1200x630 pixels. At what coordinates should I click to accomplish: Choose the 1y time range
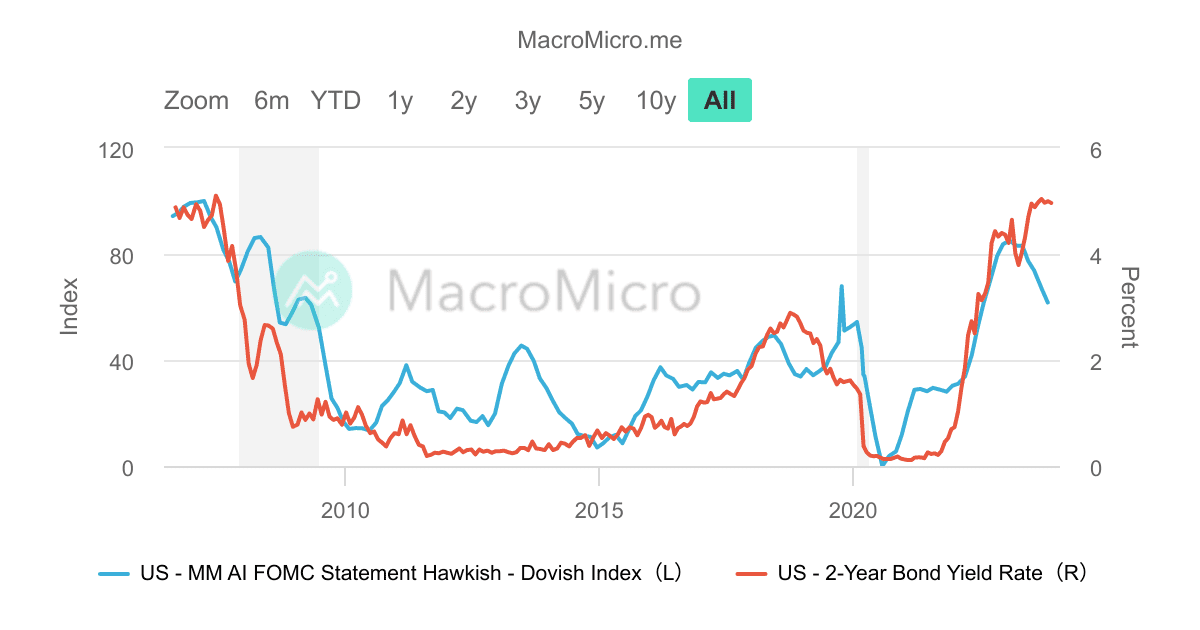pos(398,100)
